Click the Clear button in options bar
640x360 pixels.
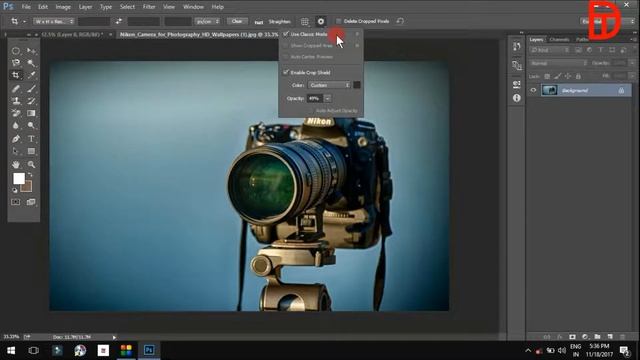tap(237, 21)
